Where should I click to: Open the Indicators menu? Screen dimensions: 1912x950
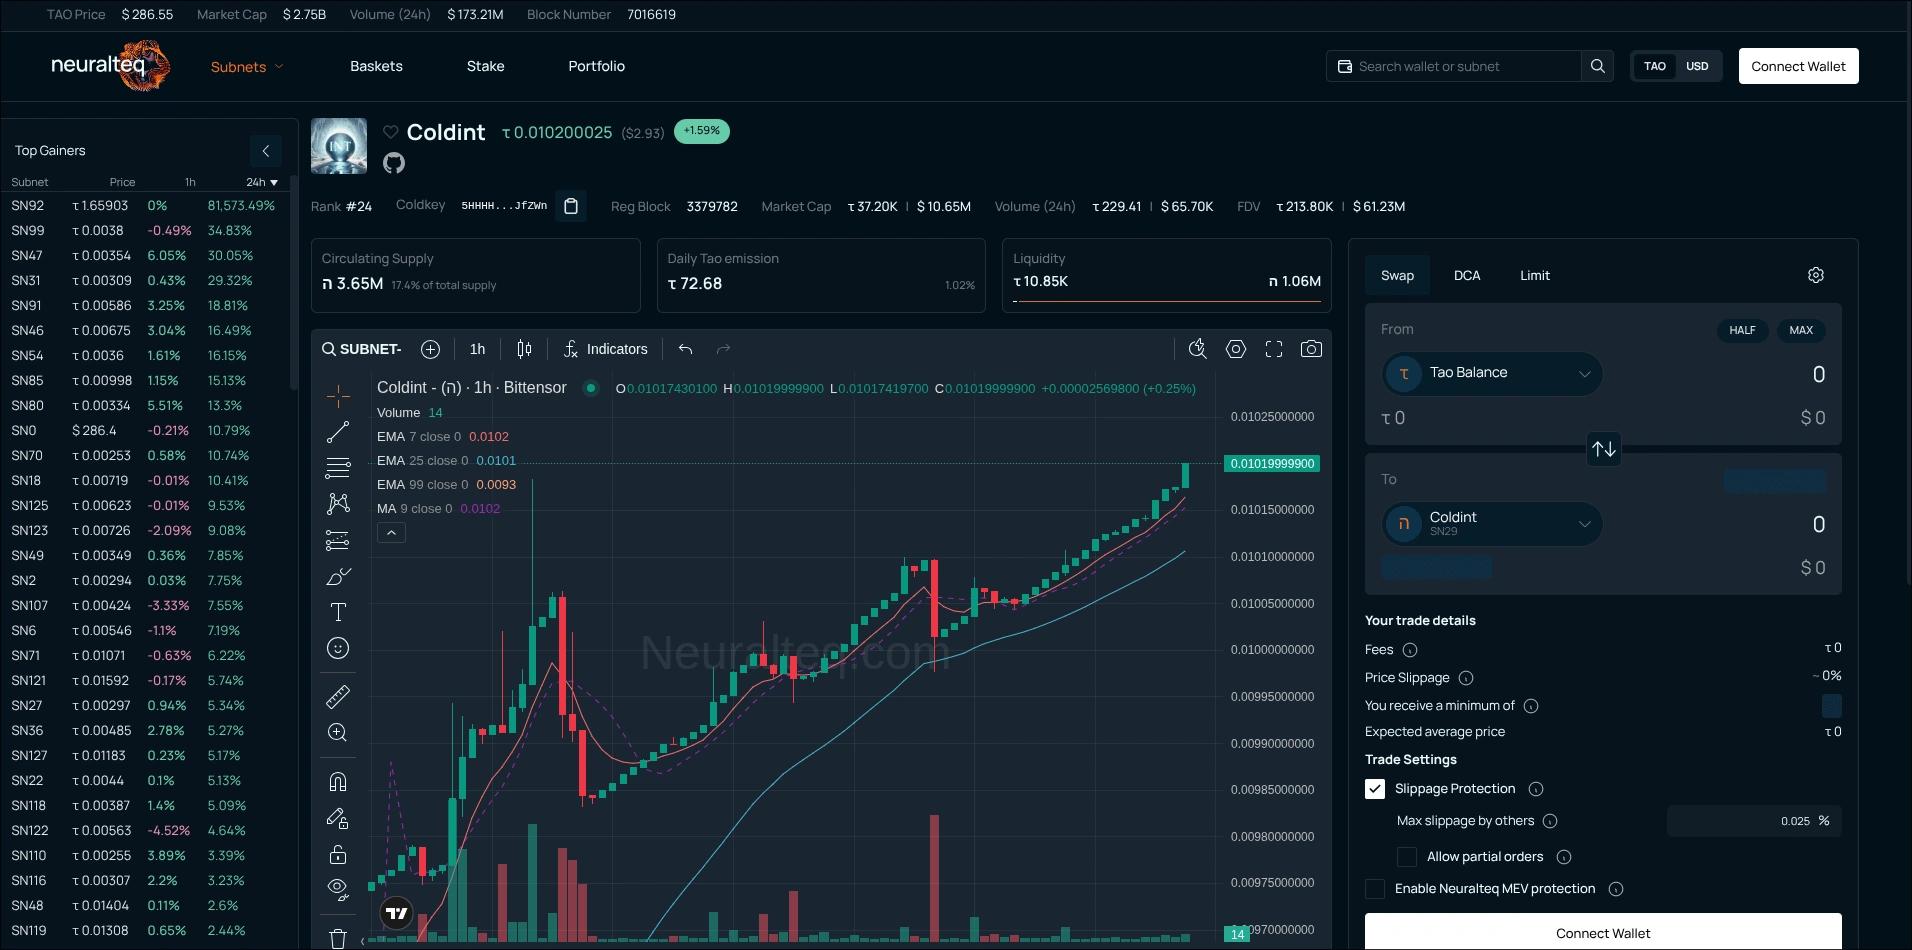(605, 349)
